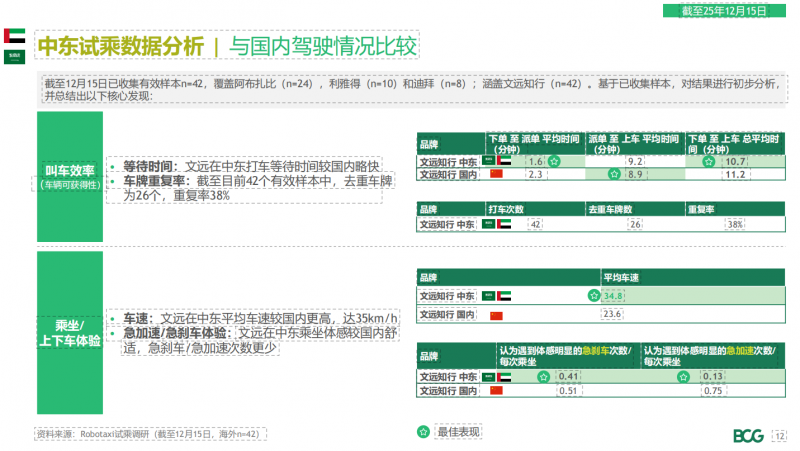This screenshot has width=800, height=451.
Task: Click the Robotaxi source footnote text
Action: tap(147, 434)
